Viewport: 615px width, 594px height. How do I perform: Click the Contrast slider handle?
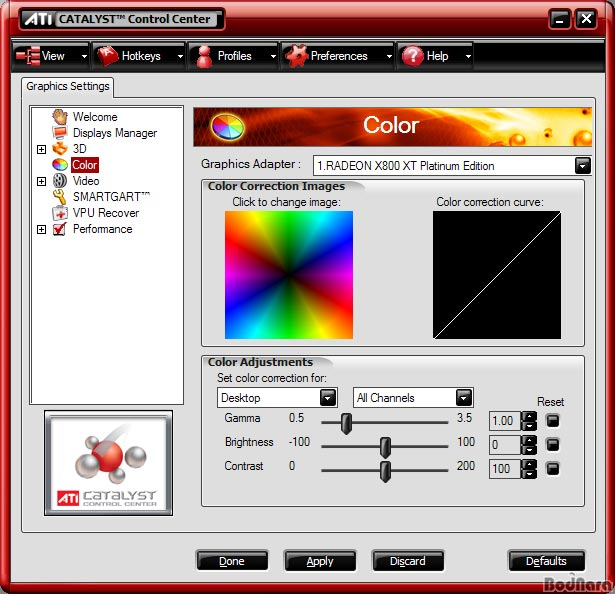click(386, 471)
